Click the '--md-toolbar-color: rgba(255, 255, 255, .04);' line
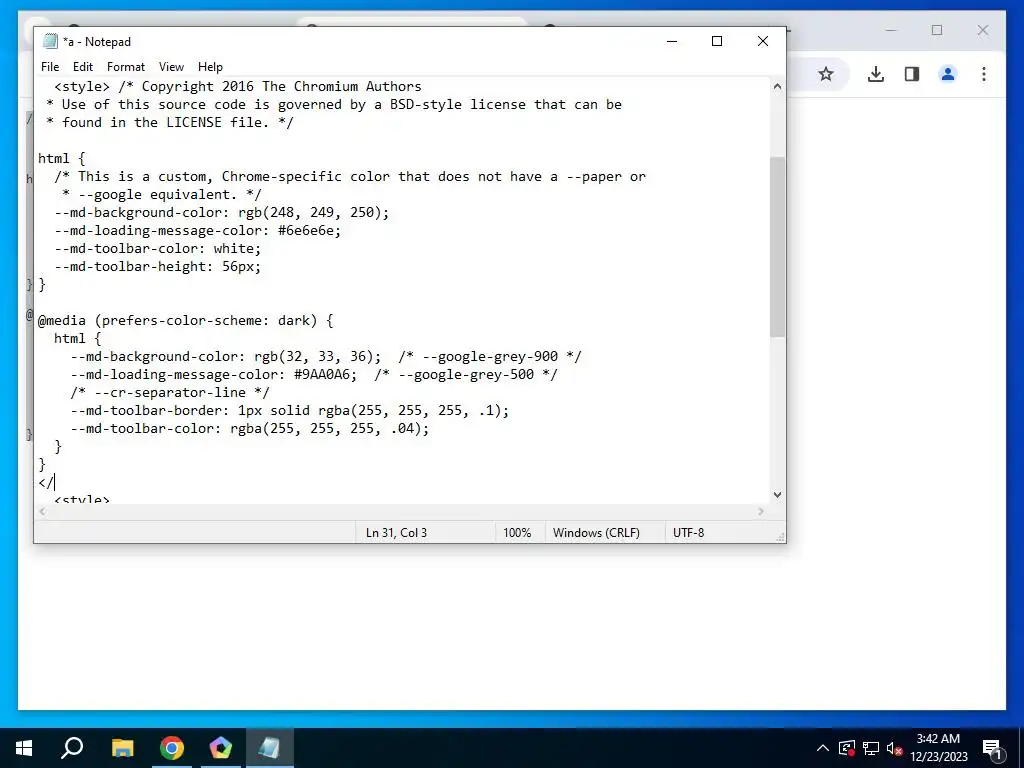The image size is (1024, 768). pyautogui.click(x=250, y=428)
